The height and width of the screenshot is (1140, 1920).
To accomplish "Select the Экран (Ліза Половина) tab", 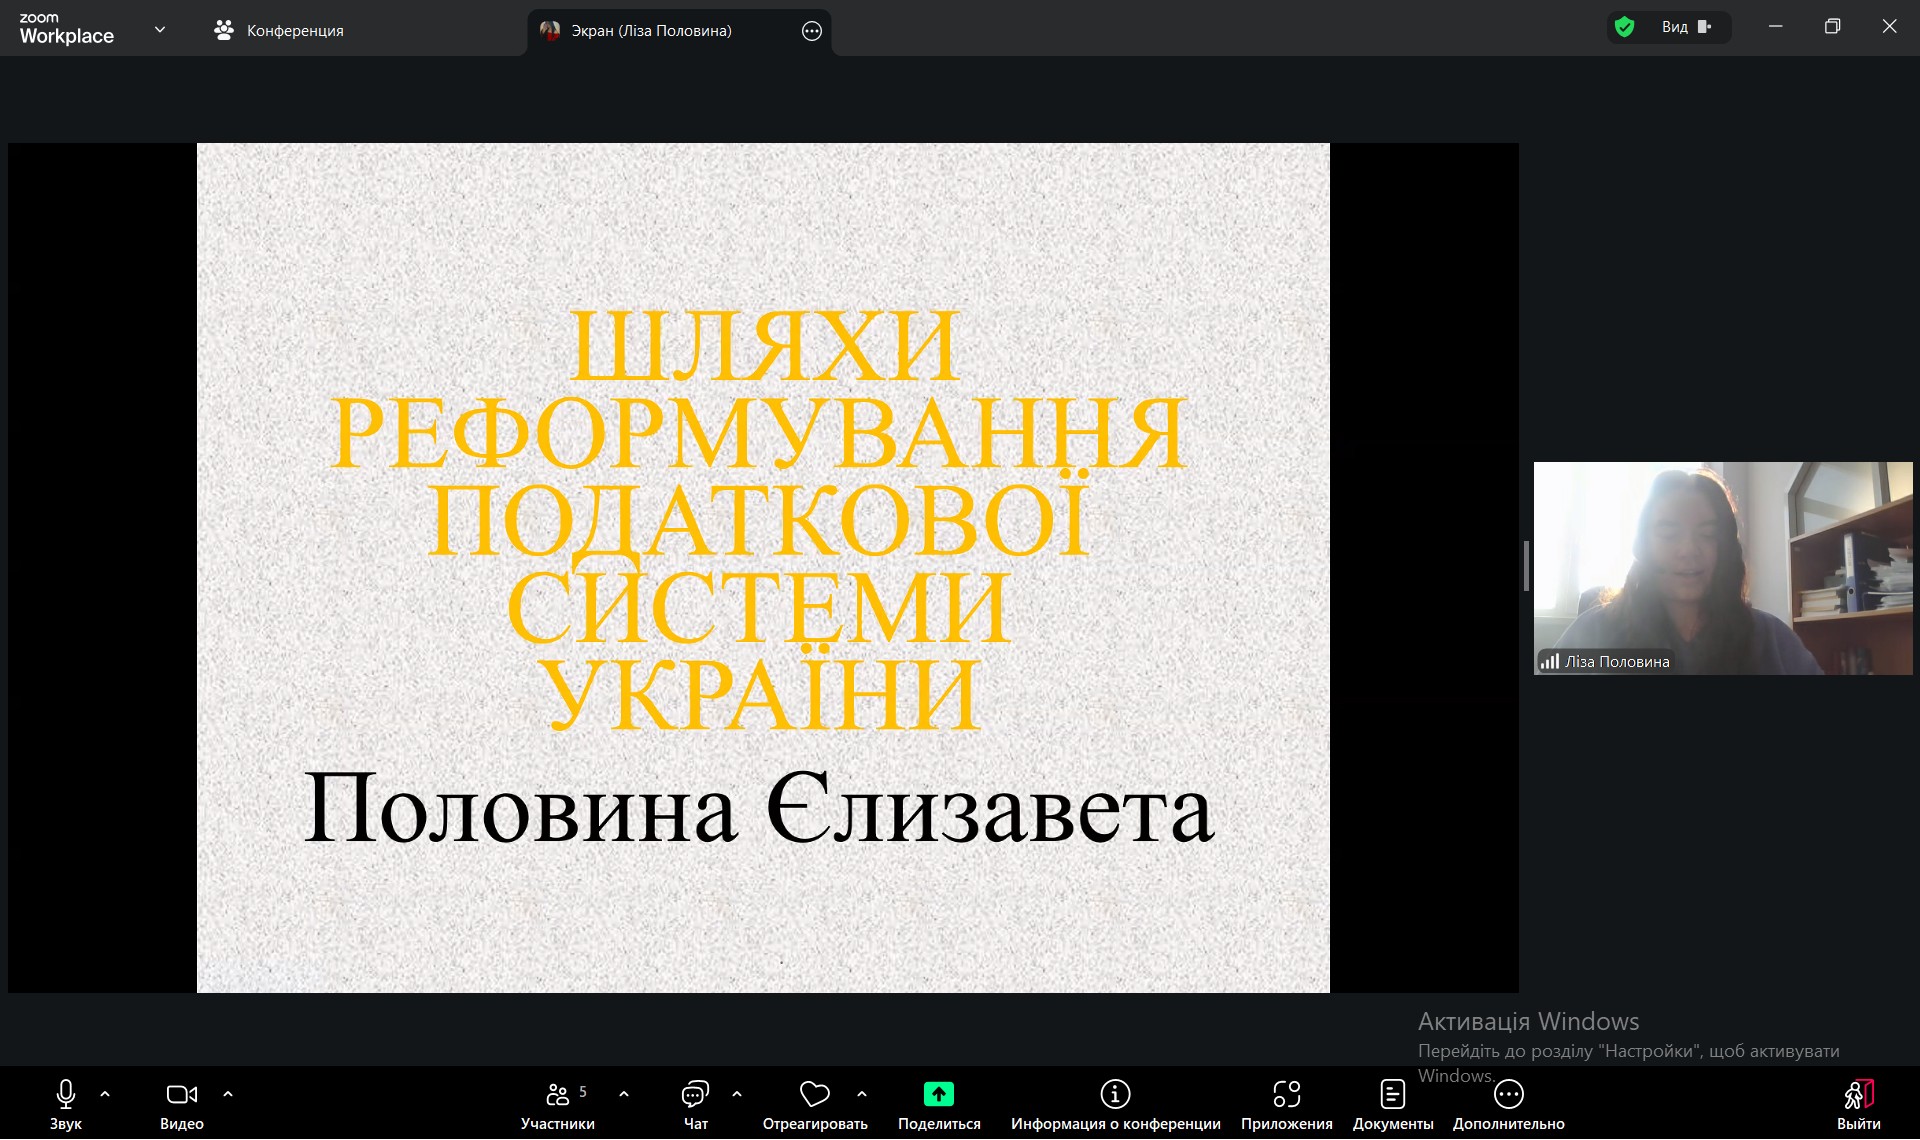I will coord(650,31).
